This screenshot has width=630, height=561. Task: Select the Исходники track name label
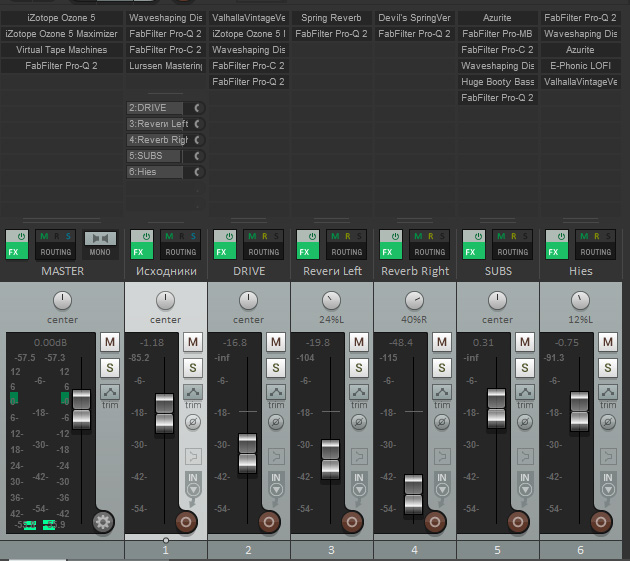[x=166, y=271]
